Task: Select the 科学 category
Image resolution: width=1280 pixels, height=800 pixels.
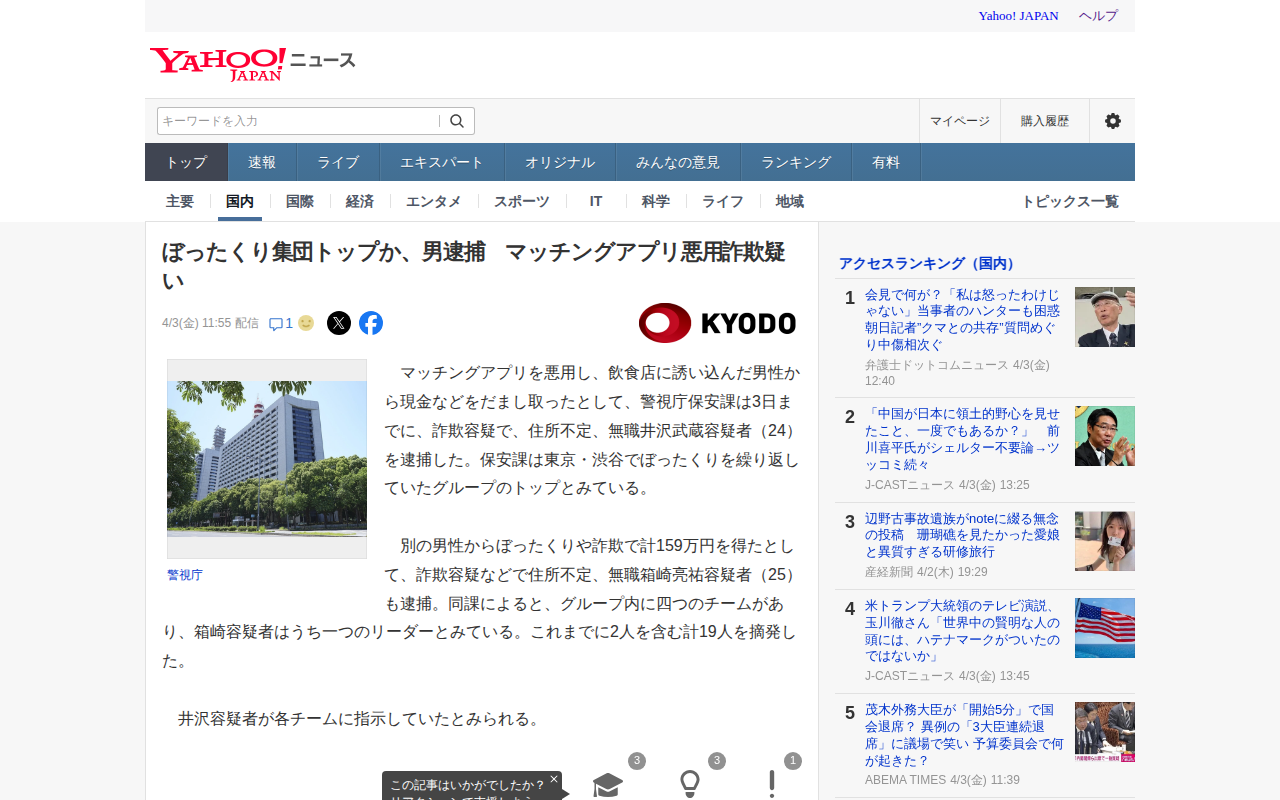Action: tap(656, 201)
